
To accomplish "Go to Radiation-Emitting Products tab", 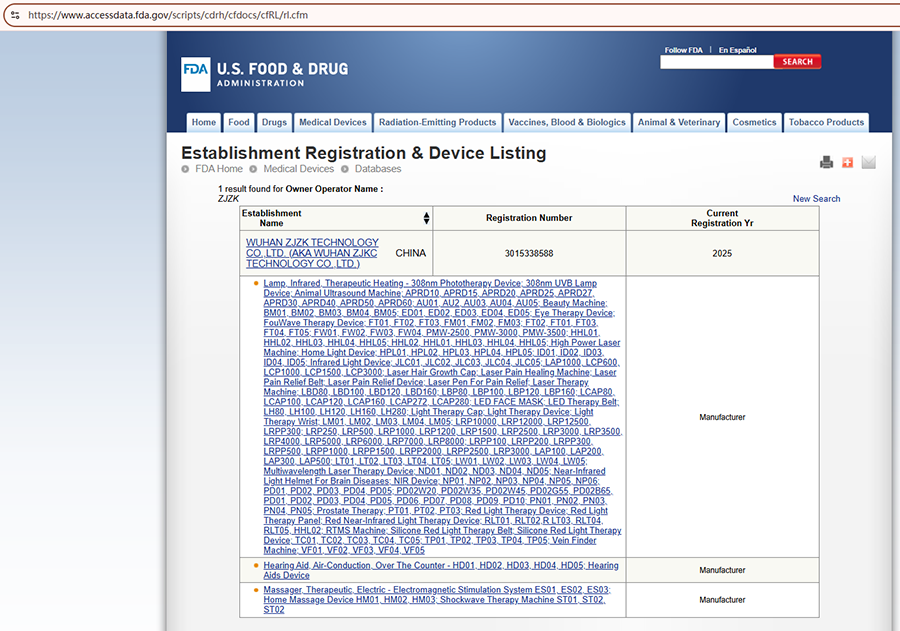I will [x=437, y=123].
